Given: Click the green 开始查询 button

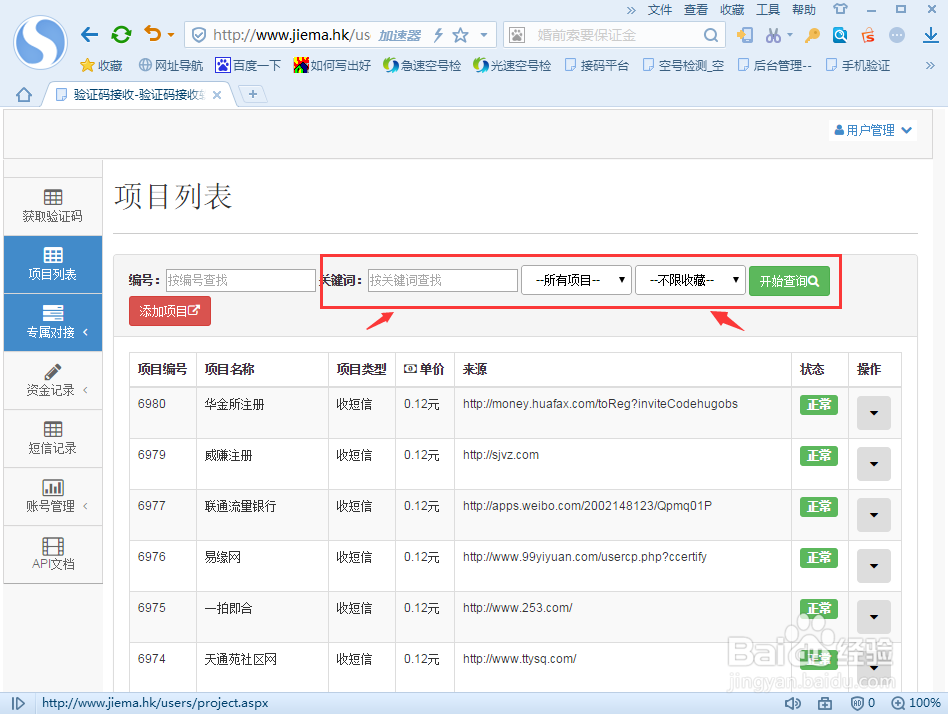Looking at the screenshot, I should click(x=789, y=281).
